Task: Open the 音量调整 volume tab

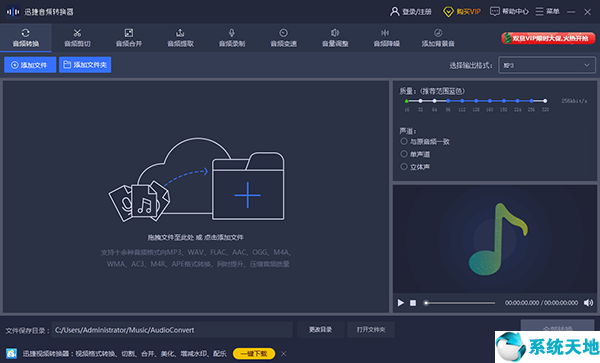Action: click(x=335, y=37)
